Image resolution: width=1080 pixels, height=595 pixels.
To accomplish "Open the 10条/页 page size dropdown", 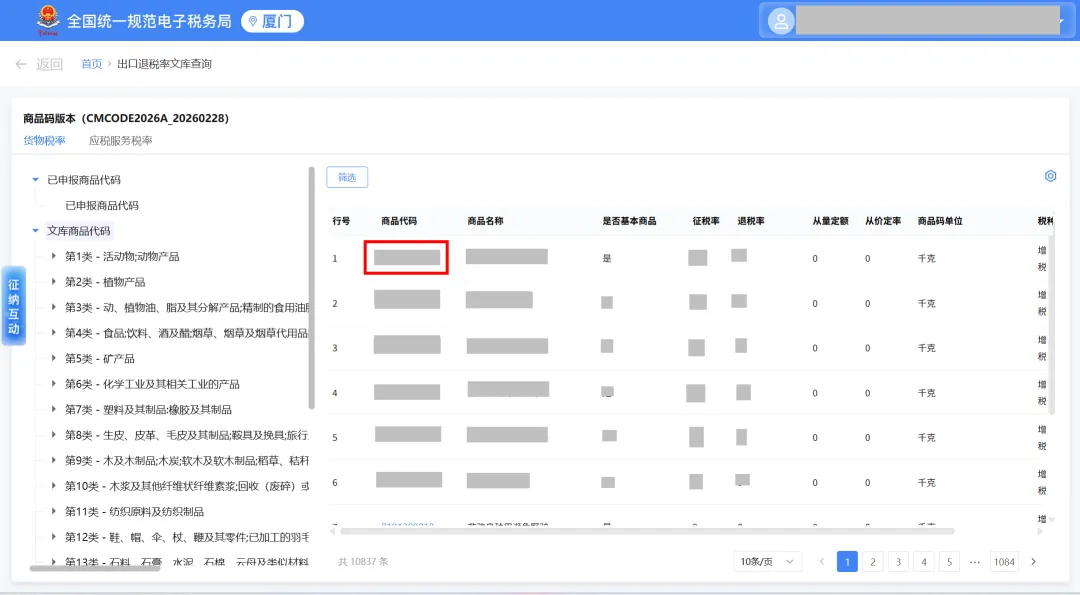I will (767, 562).
